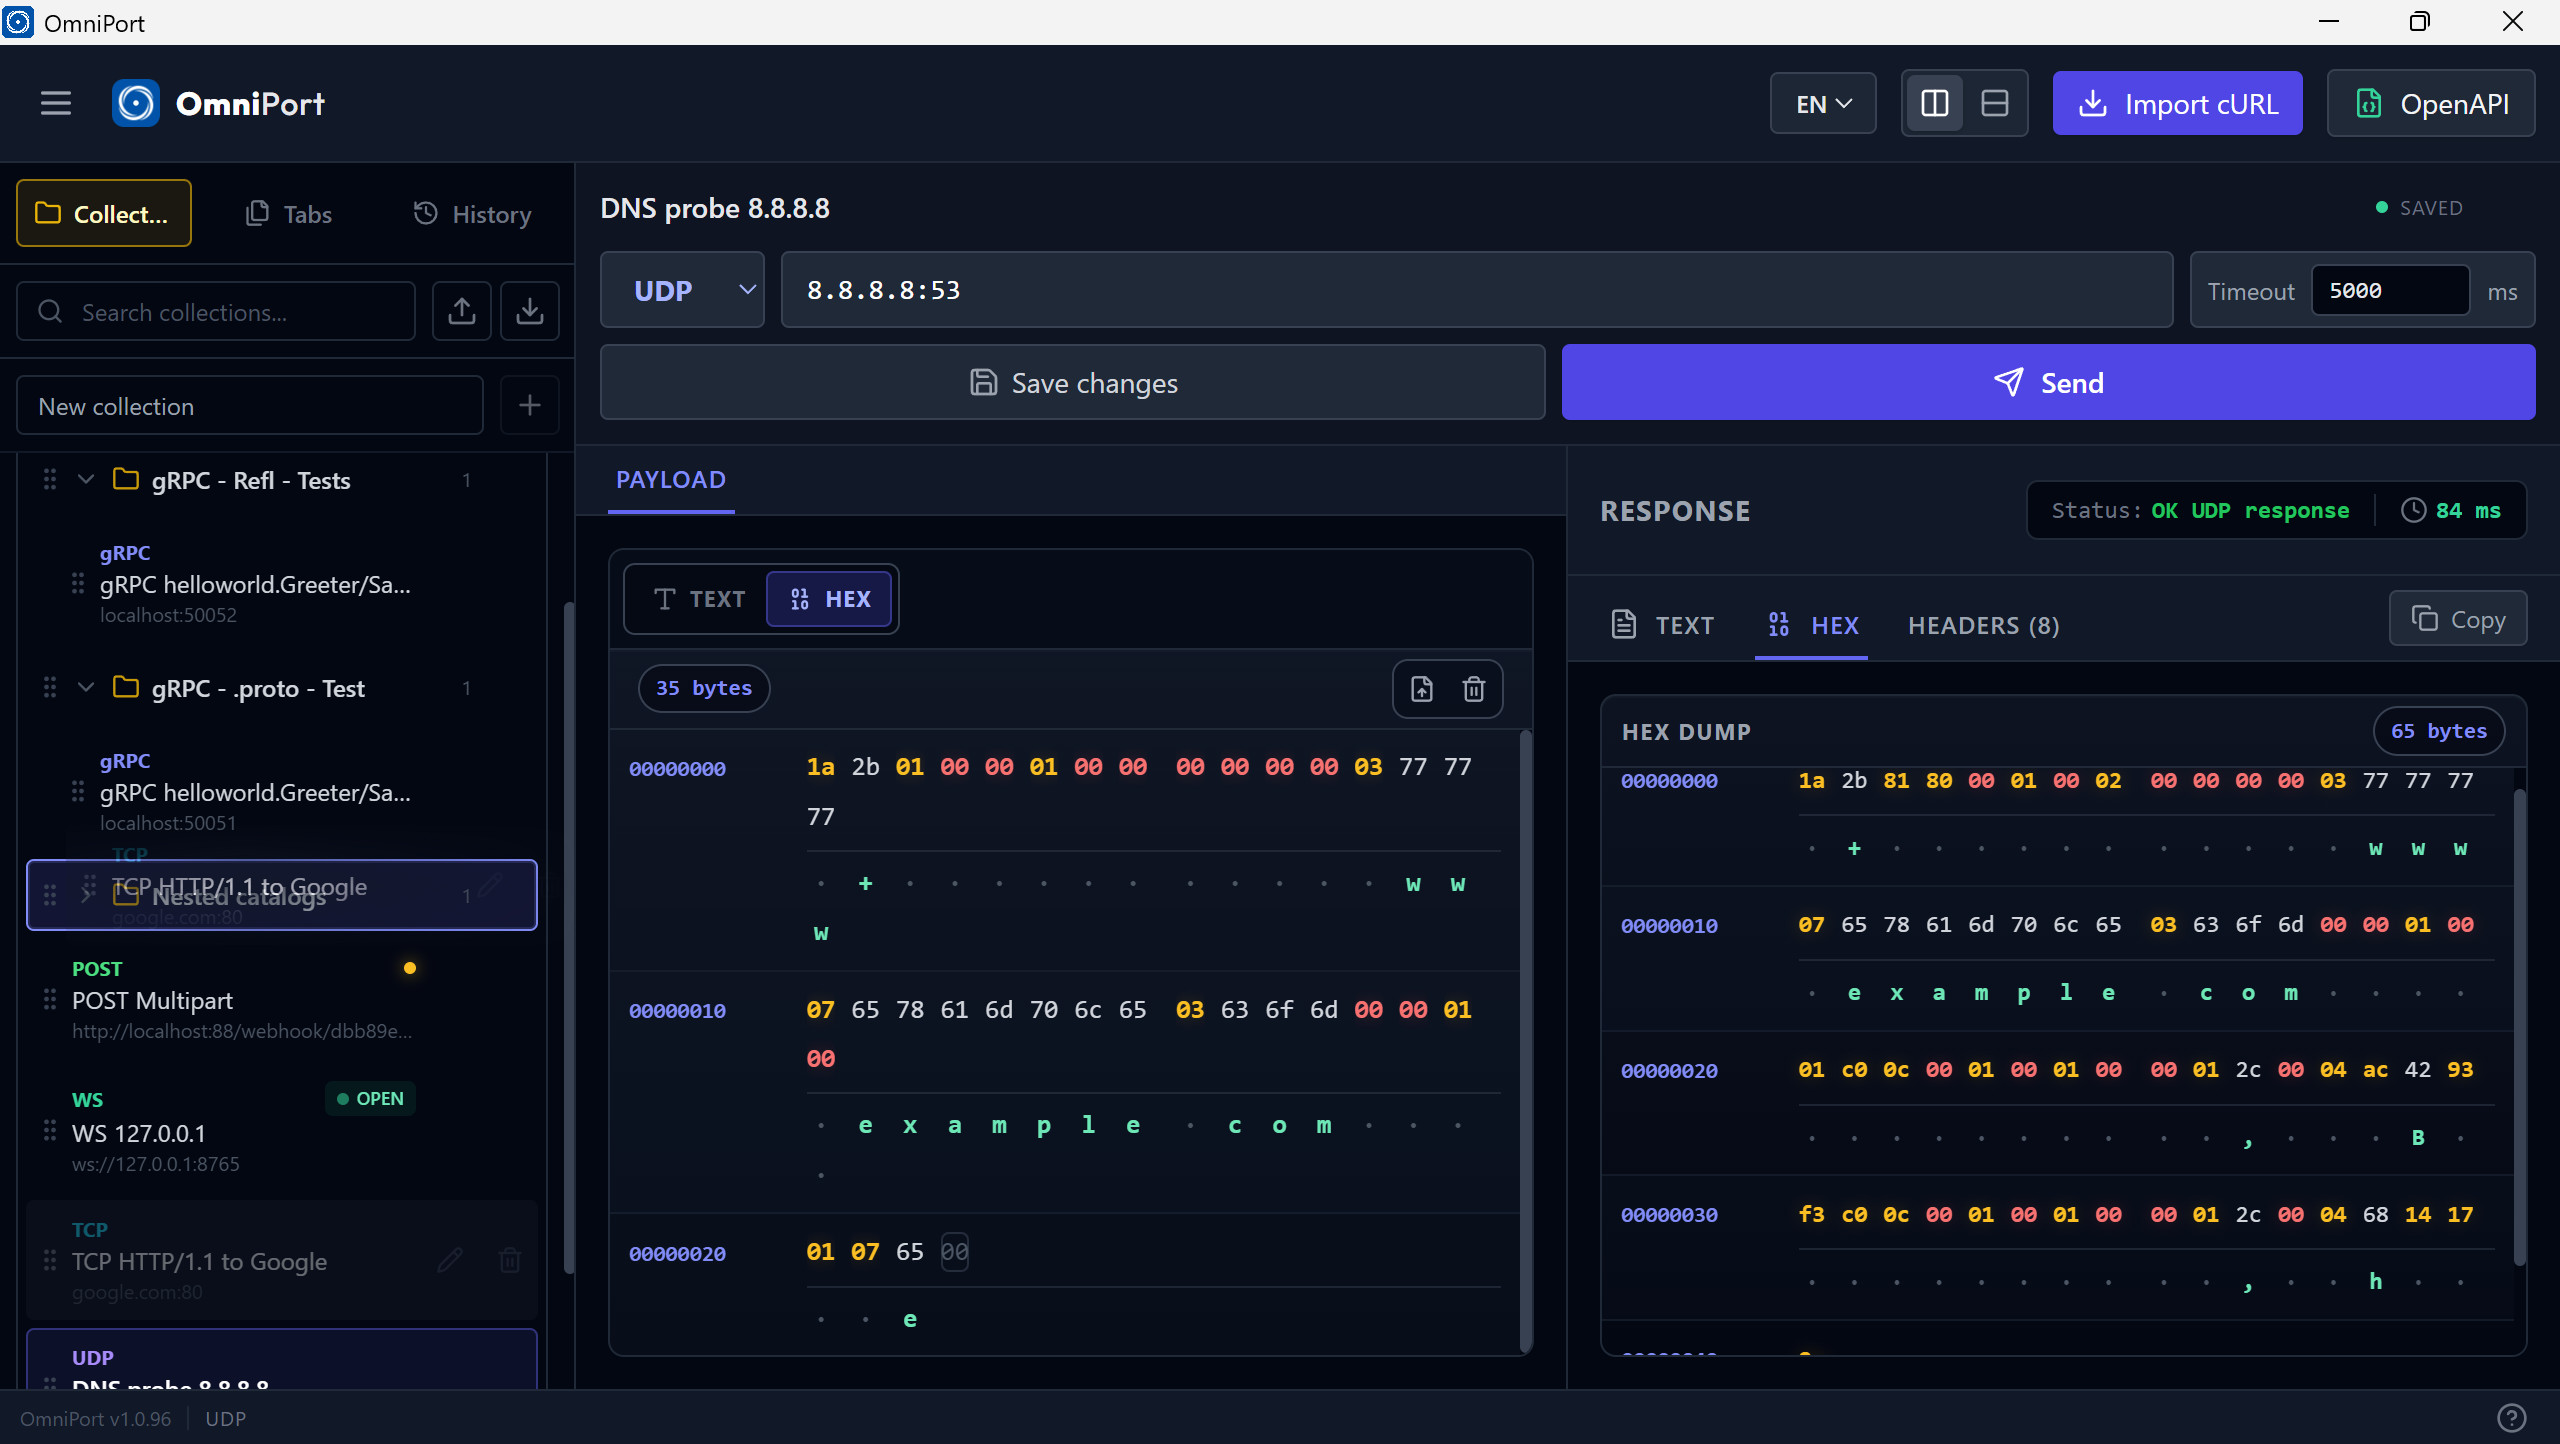Screen dimensions: 2560x1444
Task: Click drag handle of gRPC localhost:50052 request
Action: click(x=77, y=583)
